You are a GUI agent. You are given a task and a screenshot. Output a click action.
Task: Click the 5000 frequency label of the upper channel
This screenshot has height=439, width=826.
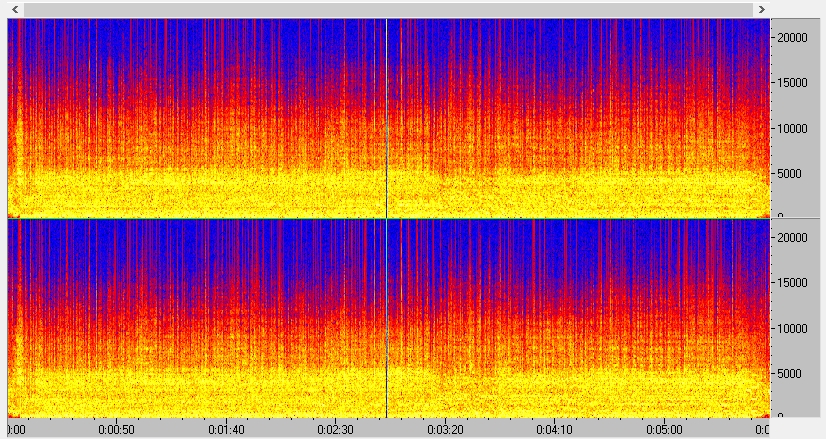point(789,174)
